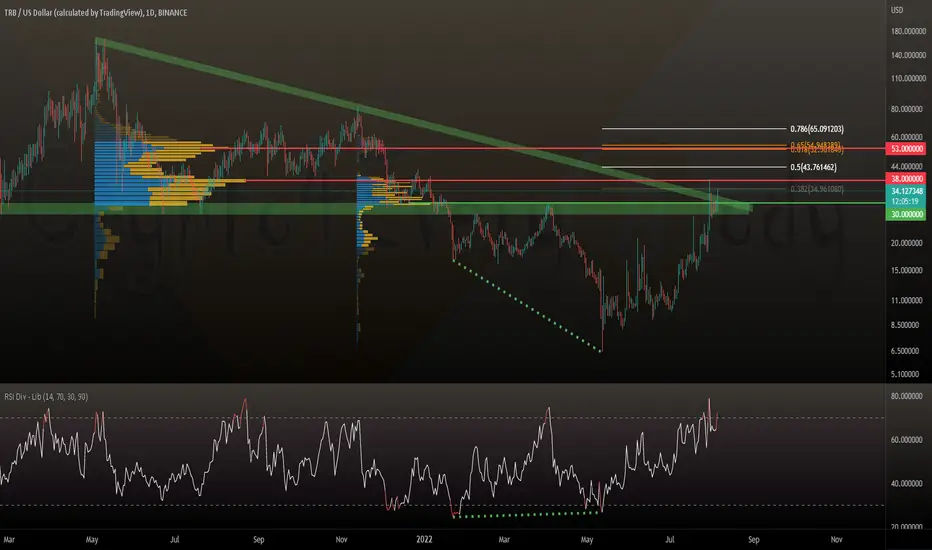Click the 40.000000 value on the RSI axis
The height and width of the screenshot is (550, 932).
[x=908, y=483]
